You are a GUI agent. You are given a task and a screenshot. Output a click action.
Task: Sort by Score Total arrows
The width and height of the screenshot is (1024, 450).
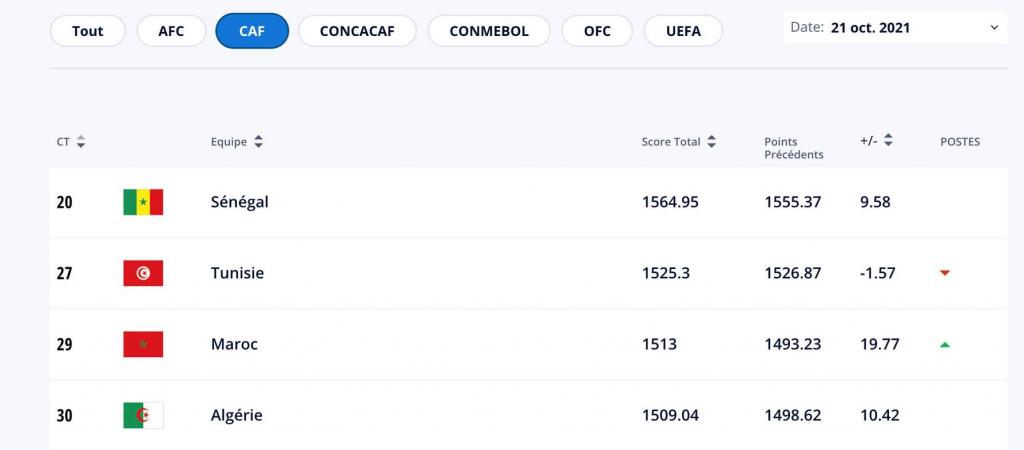click(712, 142)
